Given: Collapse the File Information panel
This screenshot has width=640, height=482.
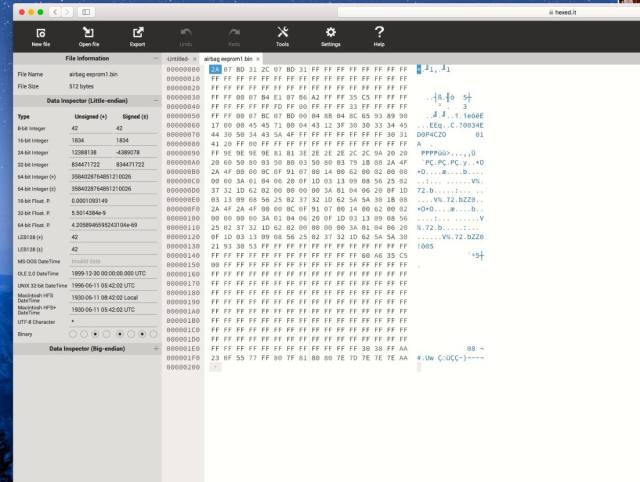Looking at the screenshot, I should pos(156,59).
